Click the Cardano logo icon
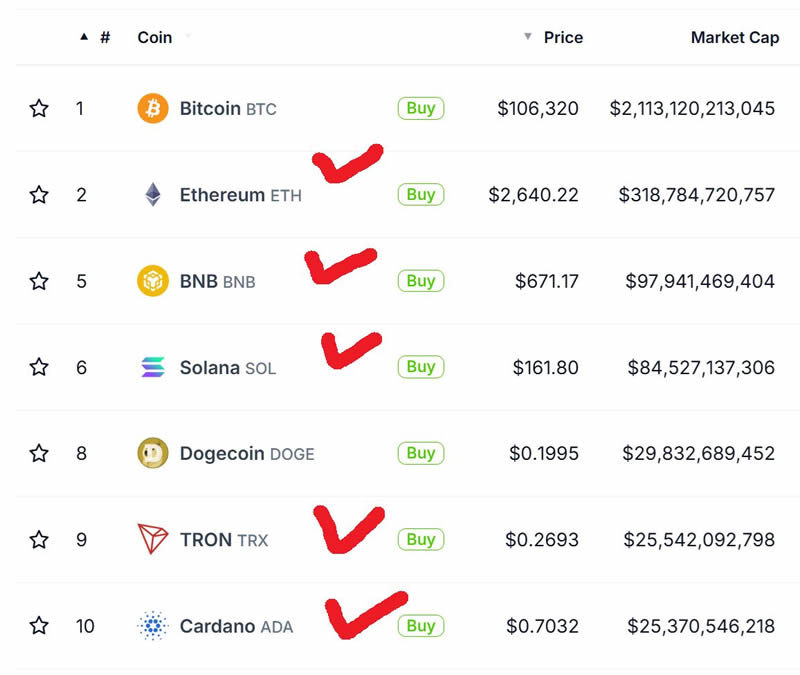This screenshot has width=800, height=675. tap(153, 626)
